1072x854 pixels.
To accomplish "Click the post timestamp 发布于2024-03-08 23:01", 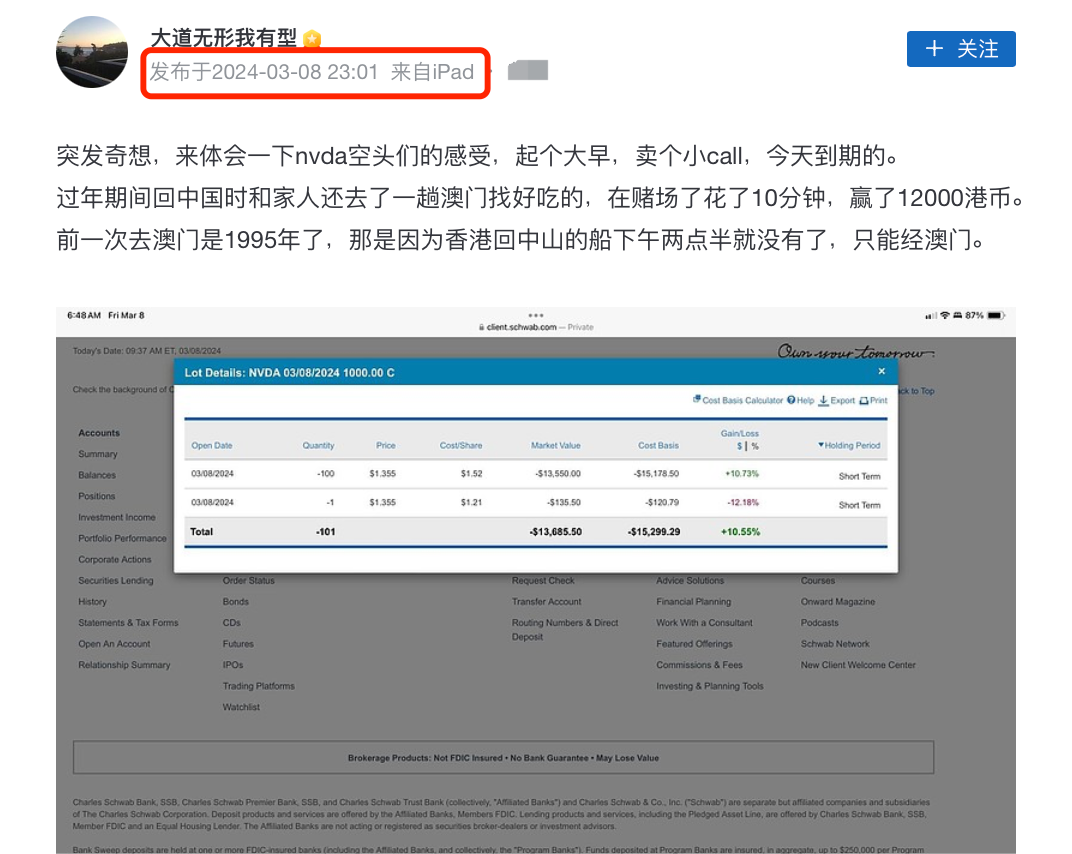I will [x=264, y=72].
